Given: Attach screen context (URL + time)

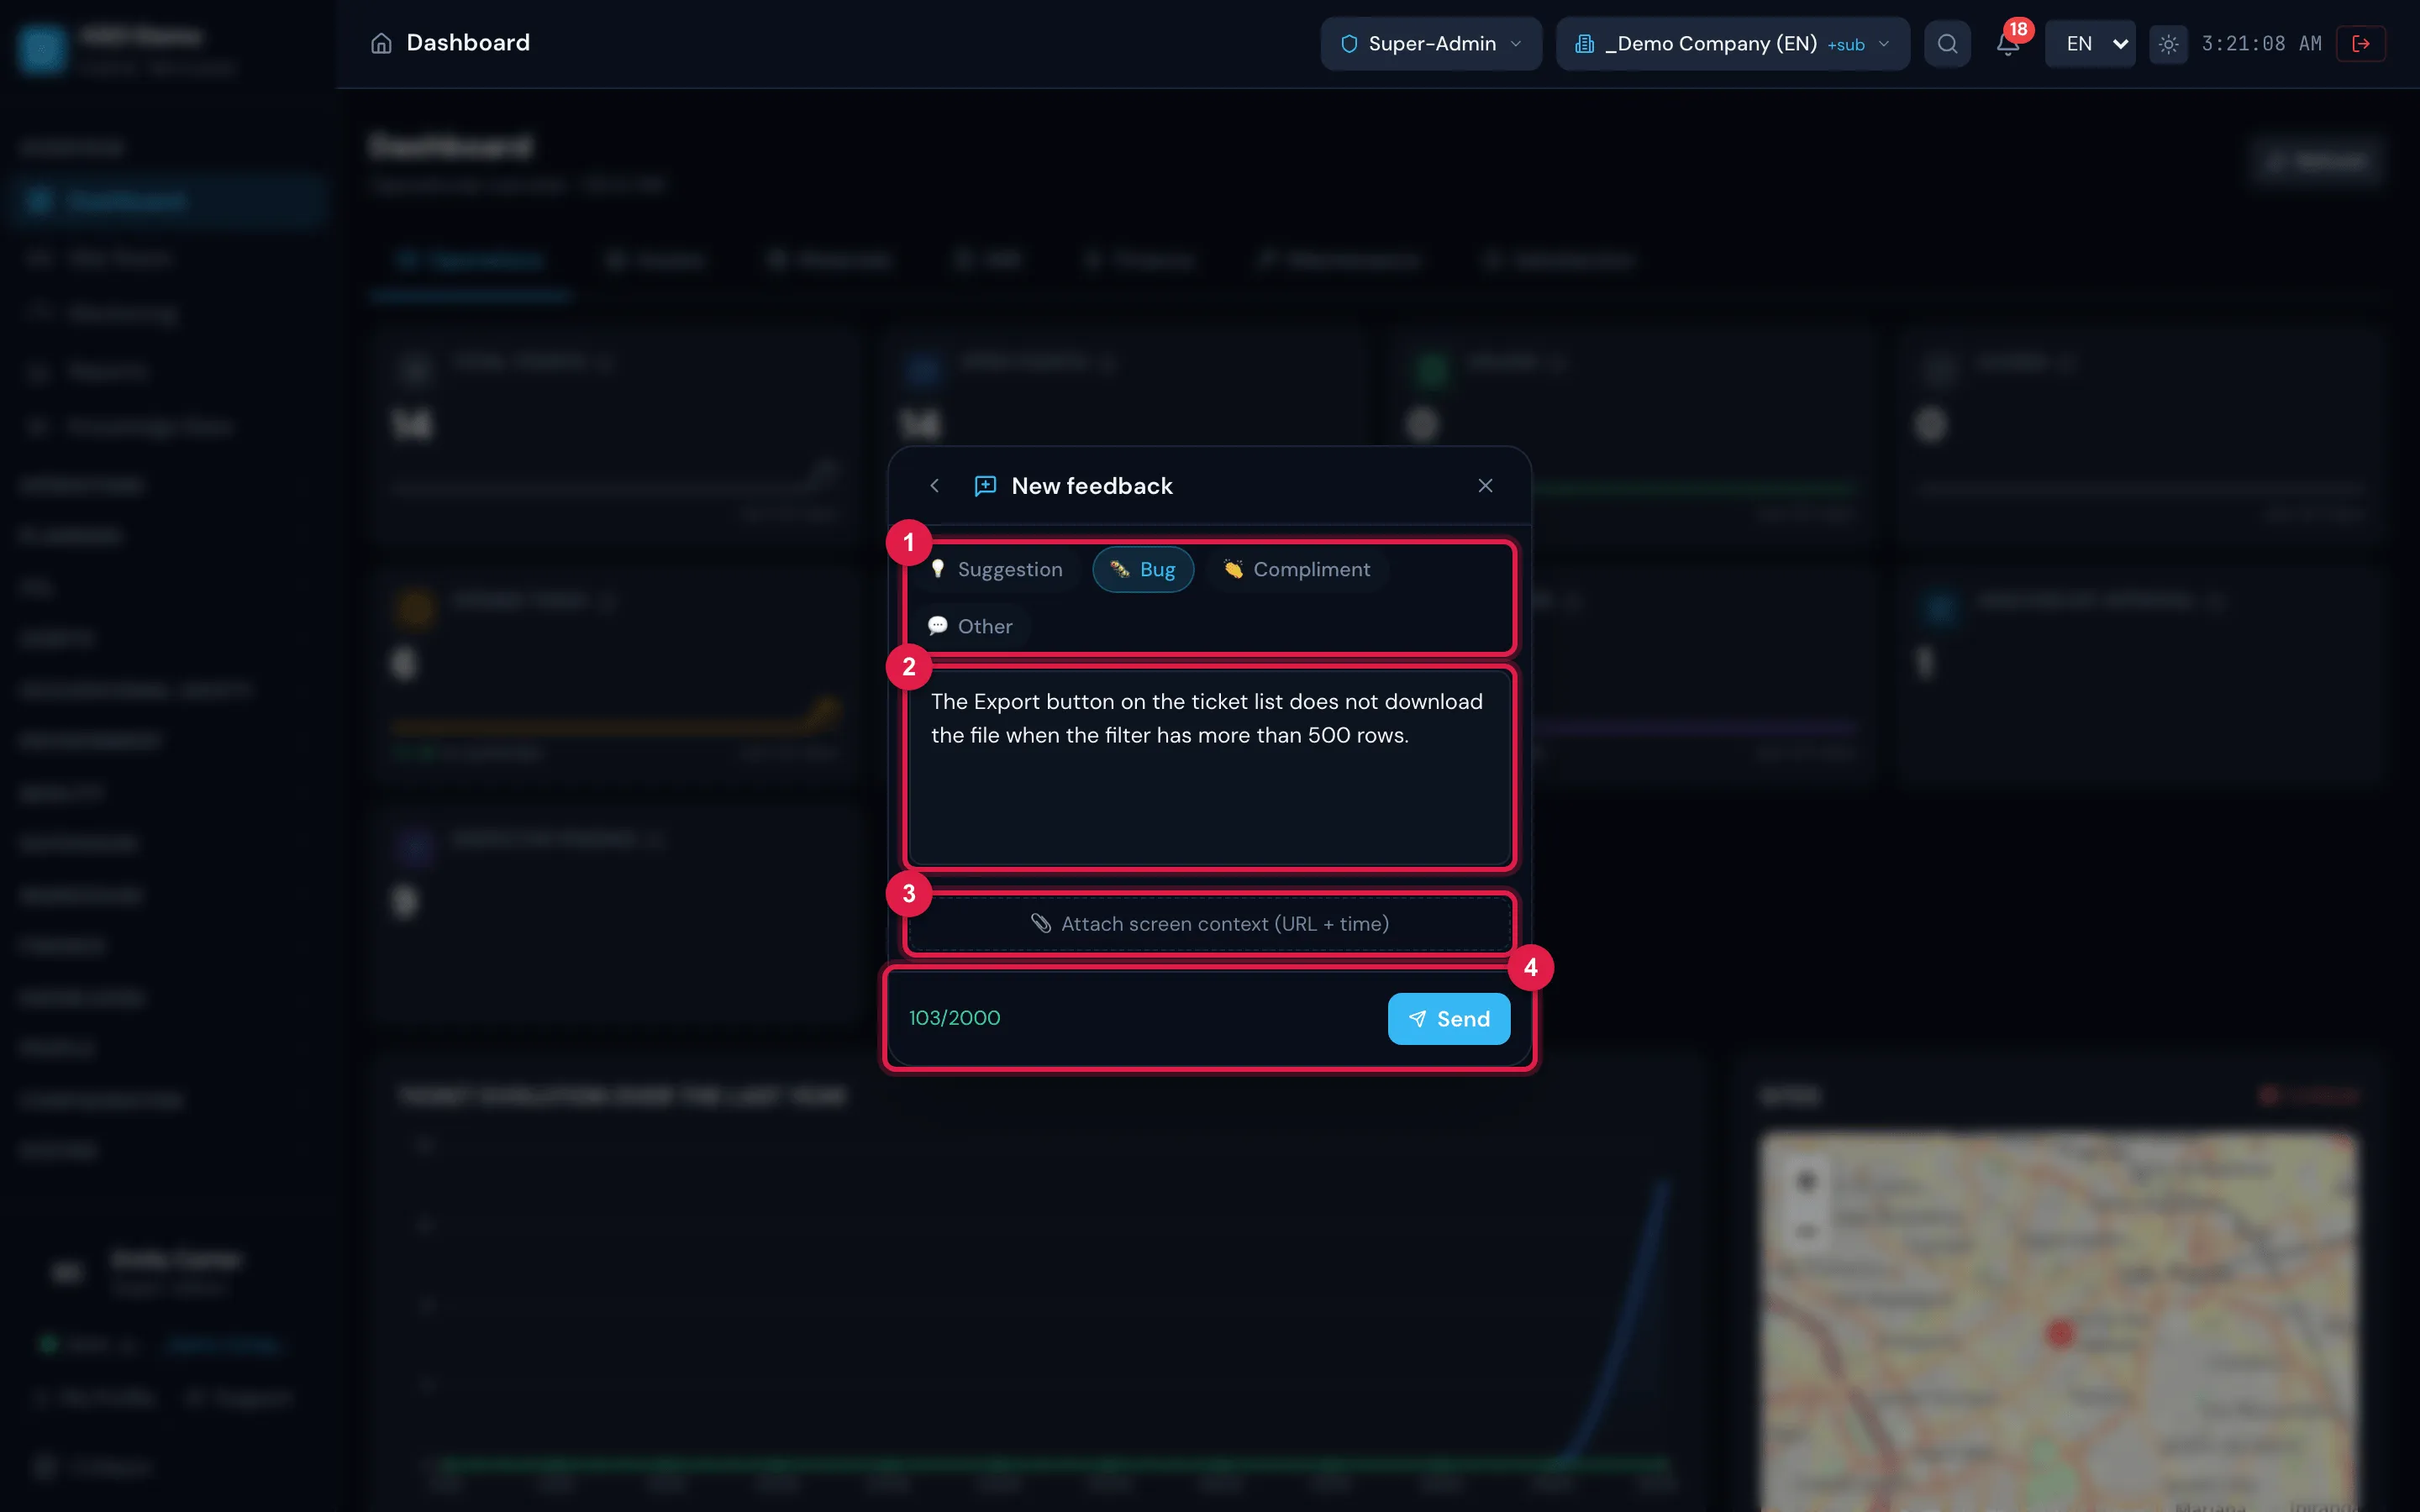Looking at the screenshot, I should [x=1209, y=924].
